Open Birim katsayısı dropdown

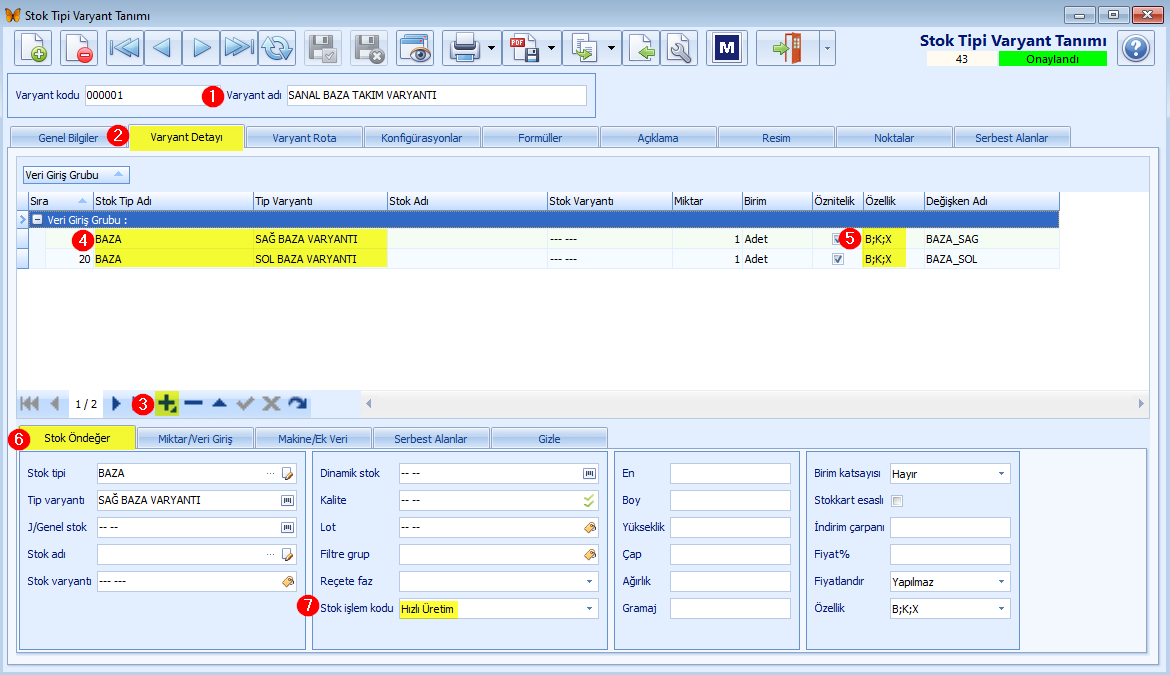[1001, 474]
